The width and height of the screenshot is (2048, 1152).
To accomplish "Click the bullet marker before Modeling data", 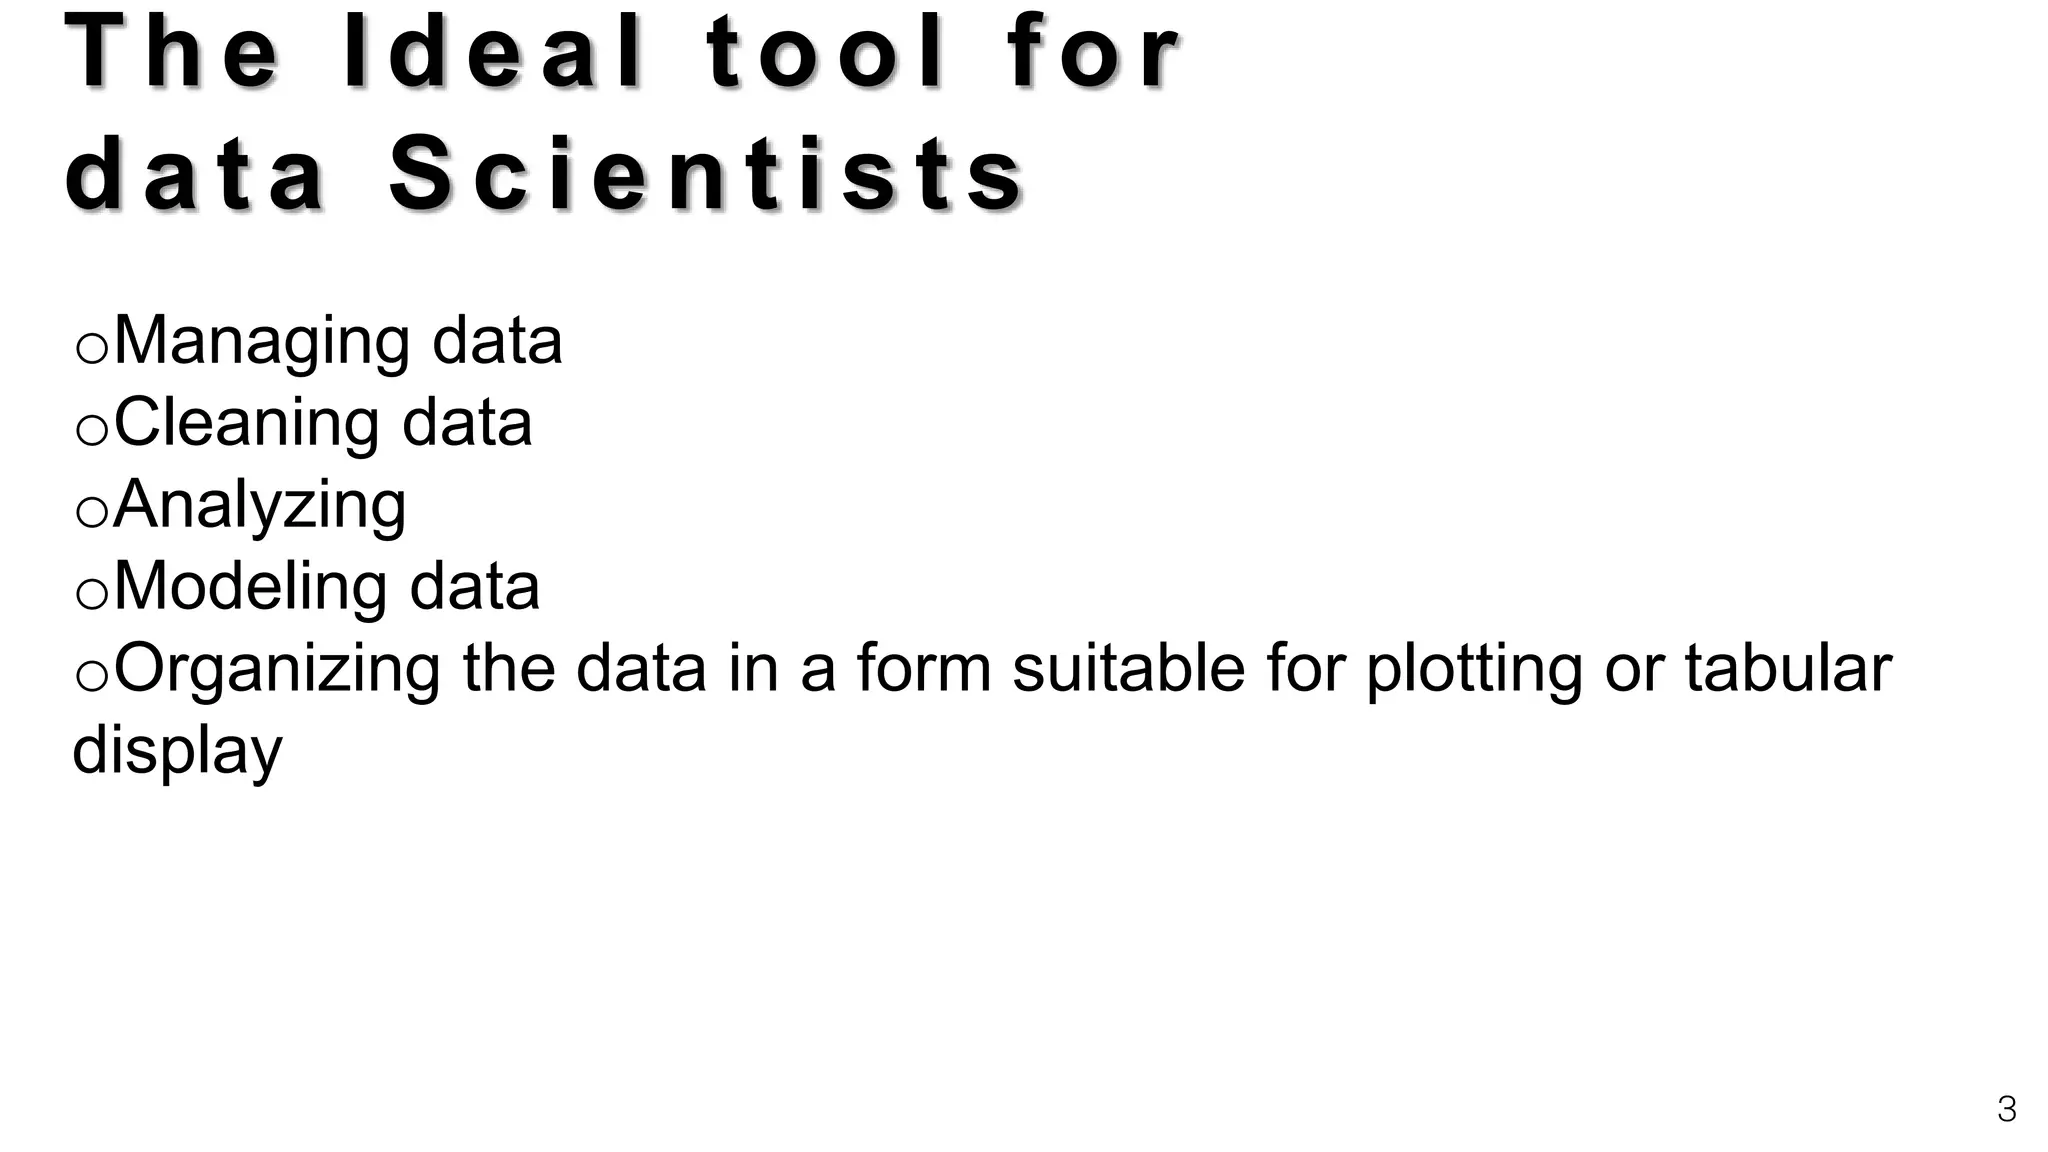I will click(91, 594).
